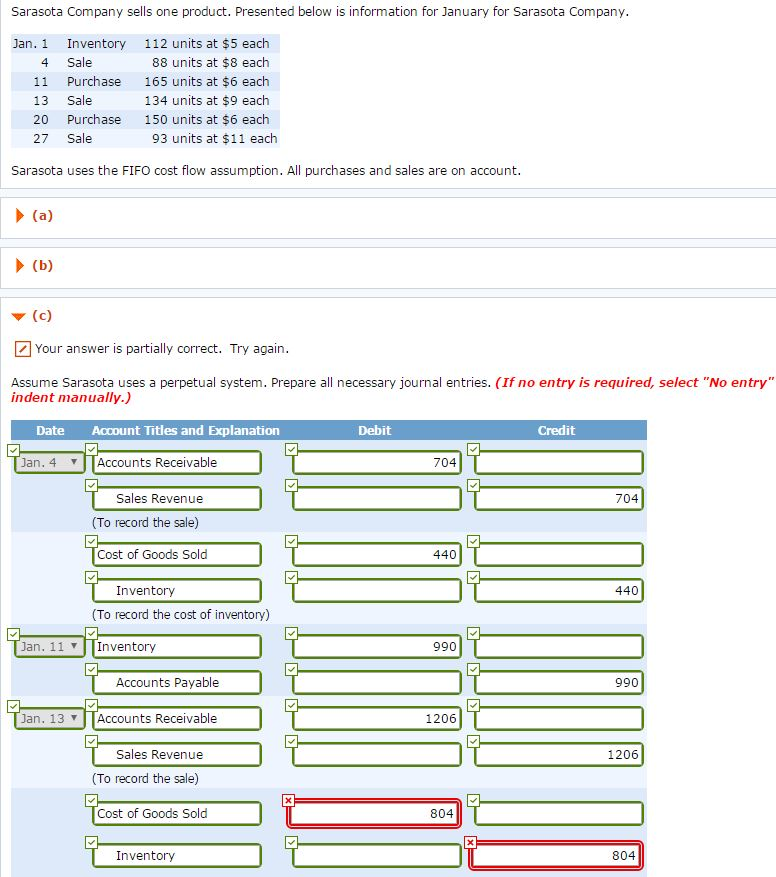Image resolution: width=776 pixels, height=877 pixels.
Task: Click the green check icon on Accounts Payable field
Action: 91,669
